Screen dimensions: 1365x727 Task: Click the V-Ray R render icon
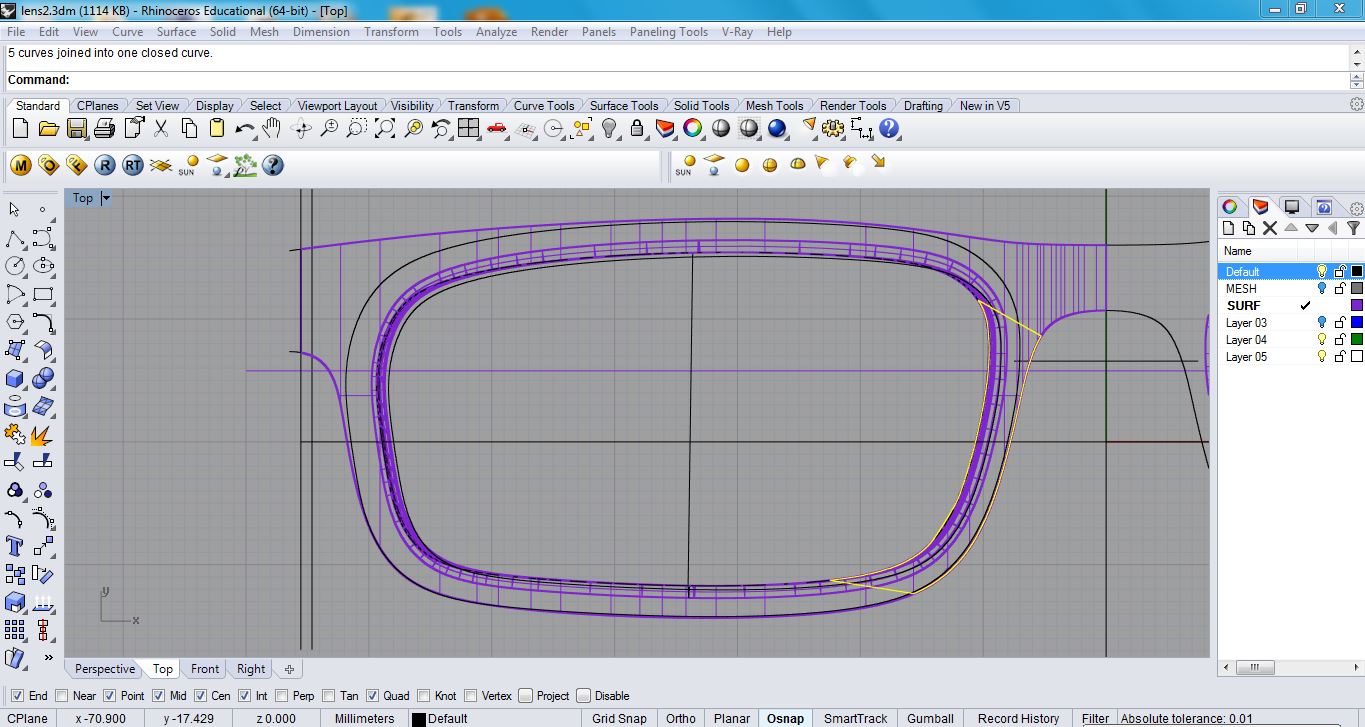point(105,165)
